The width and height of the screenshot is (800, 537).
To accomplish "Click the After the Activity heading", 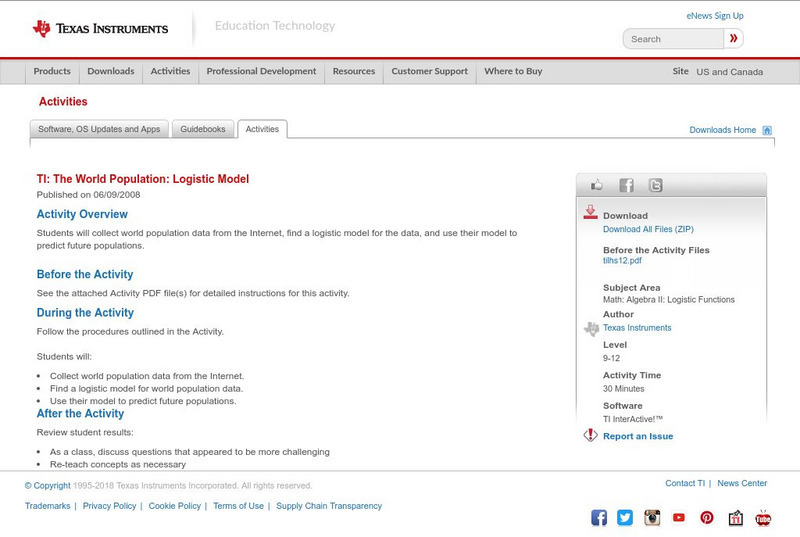I will click(x=80, y=414).
